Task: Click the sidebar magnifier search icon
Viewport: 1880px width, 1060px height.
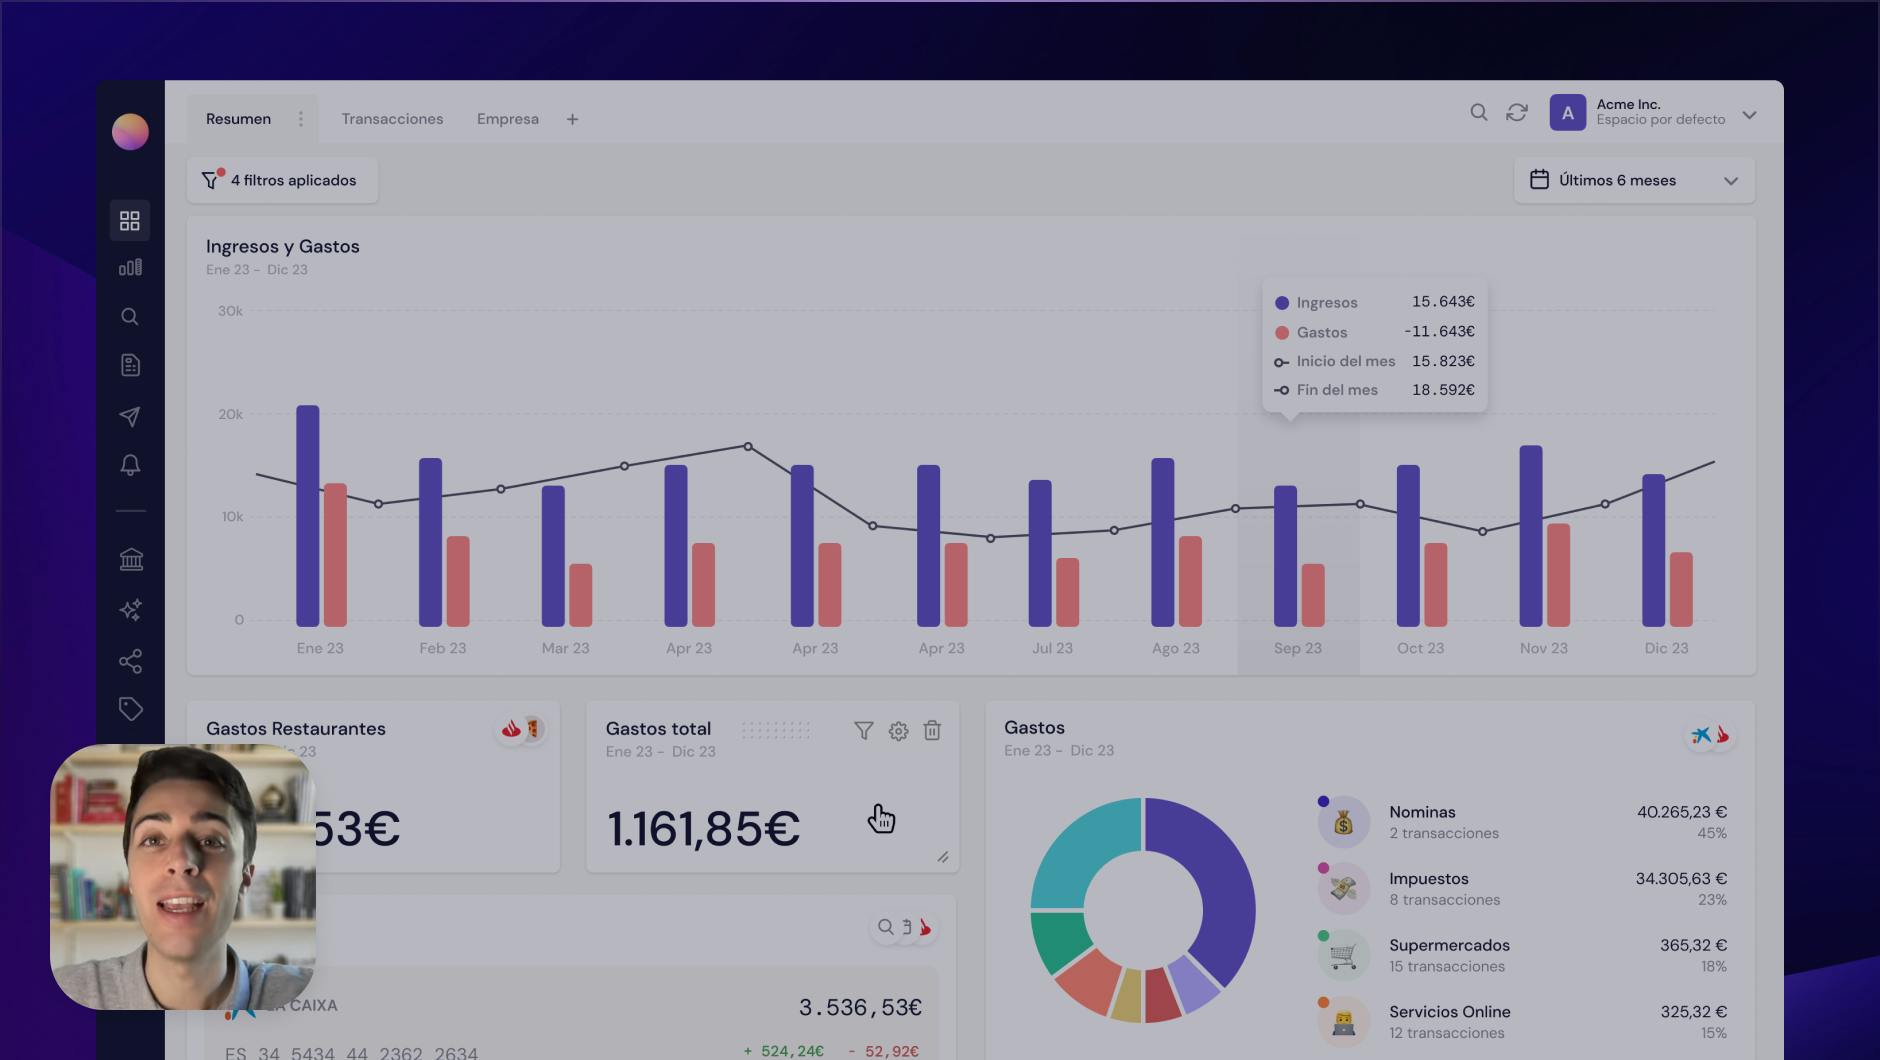Action: click(x=130, y=317)
